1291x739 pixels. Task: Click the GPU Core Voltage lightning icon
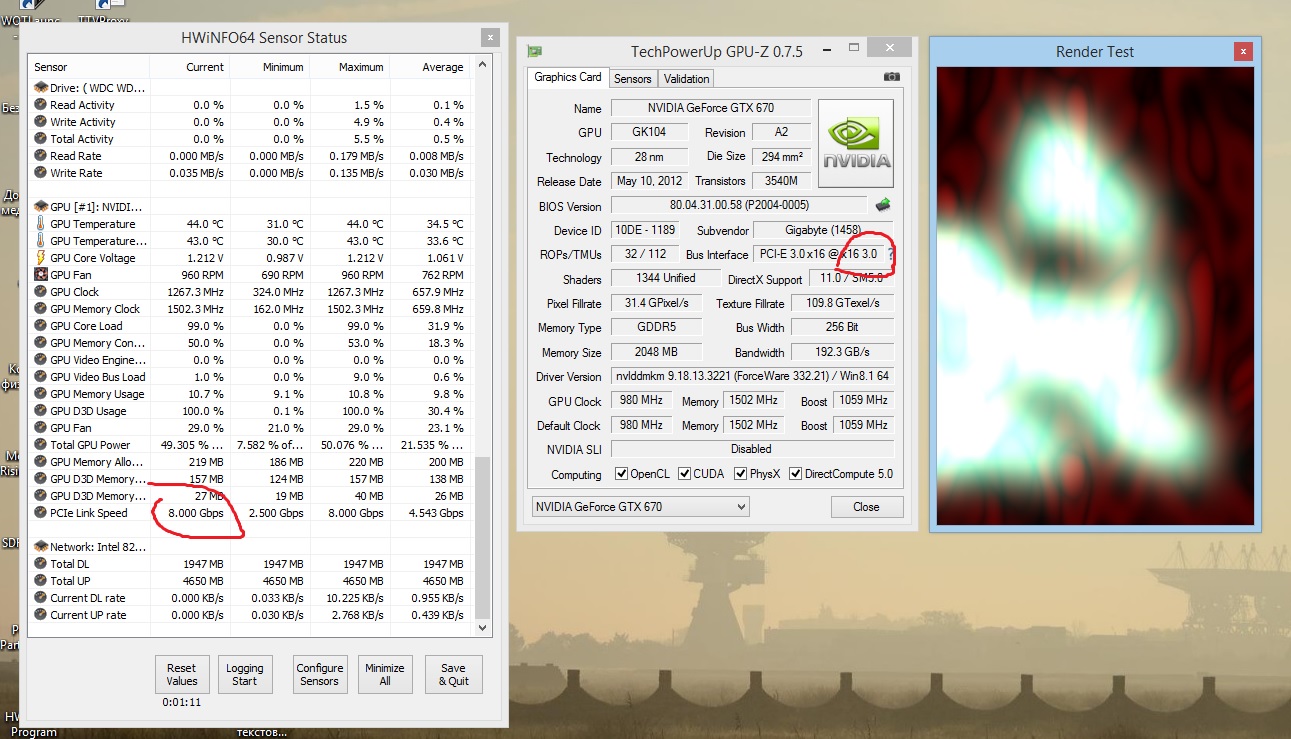40,258
